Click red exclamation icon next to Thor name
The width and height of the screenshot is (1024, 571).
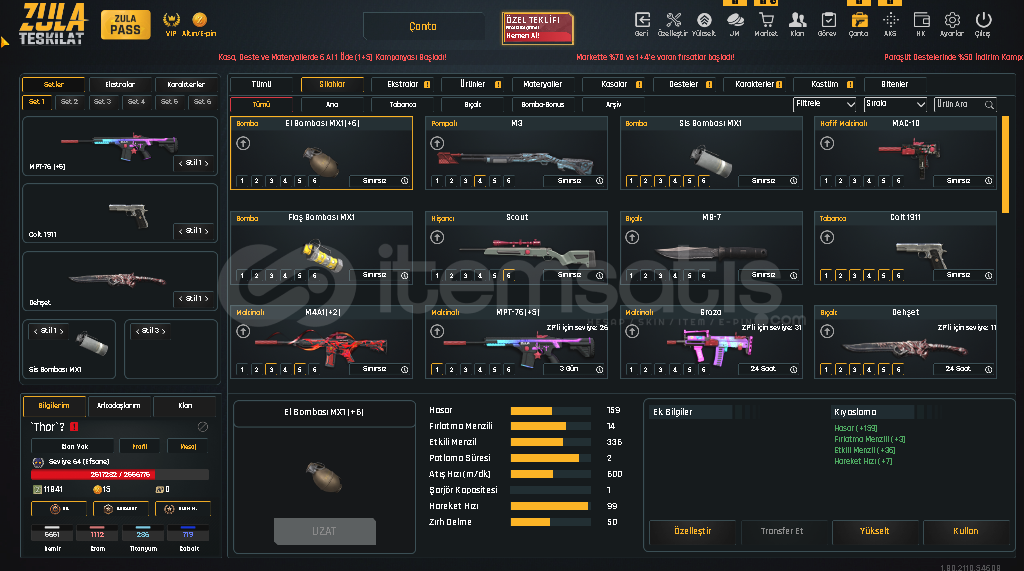click(74, 427)
